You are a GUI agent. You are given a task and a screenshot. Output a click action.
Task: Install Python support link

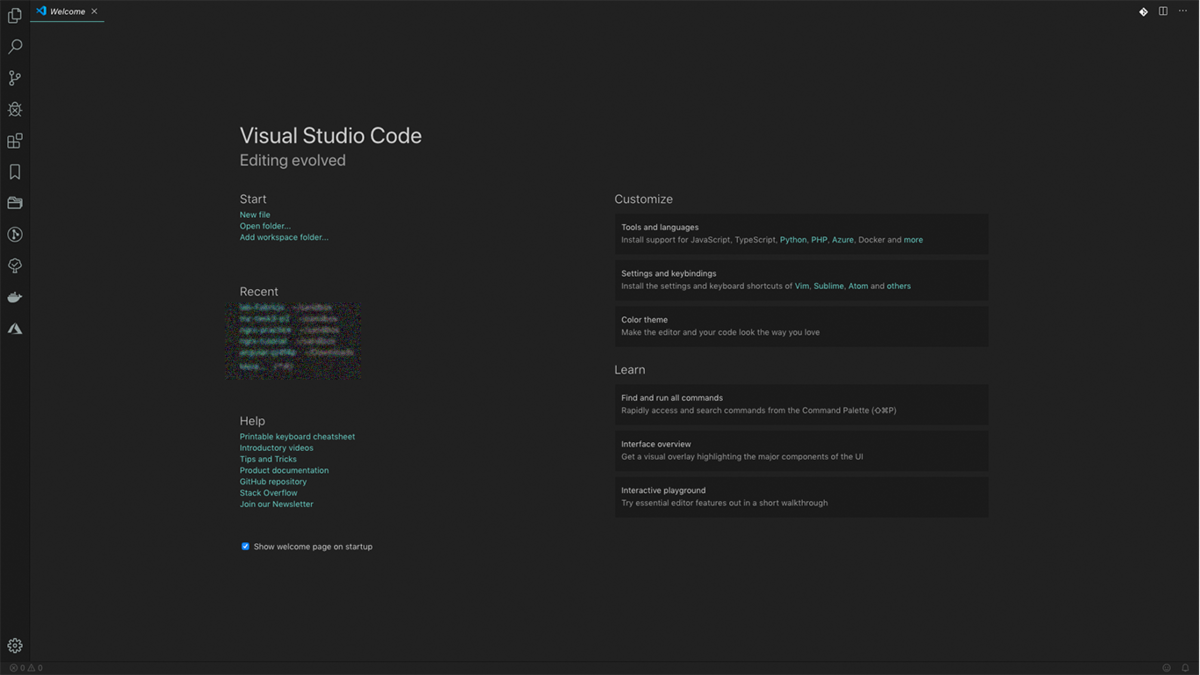coord(793,240)
